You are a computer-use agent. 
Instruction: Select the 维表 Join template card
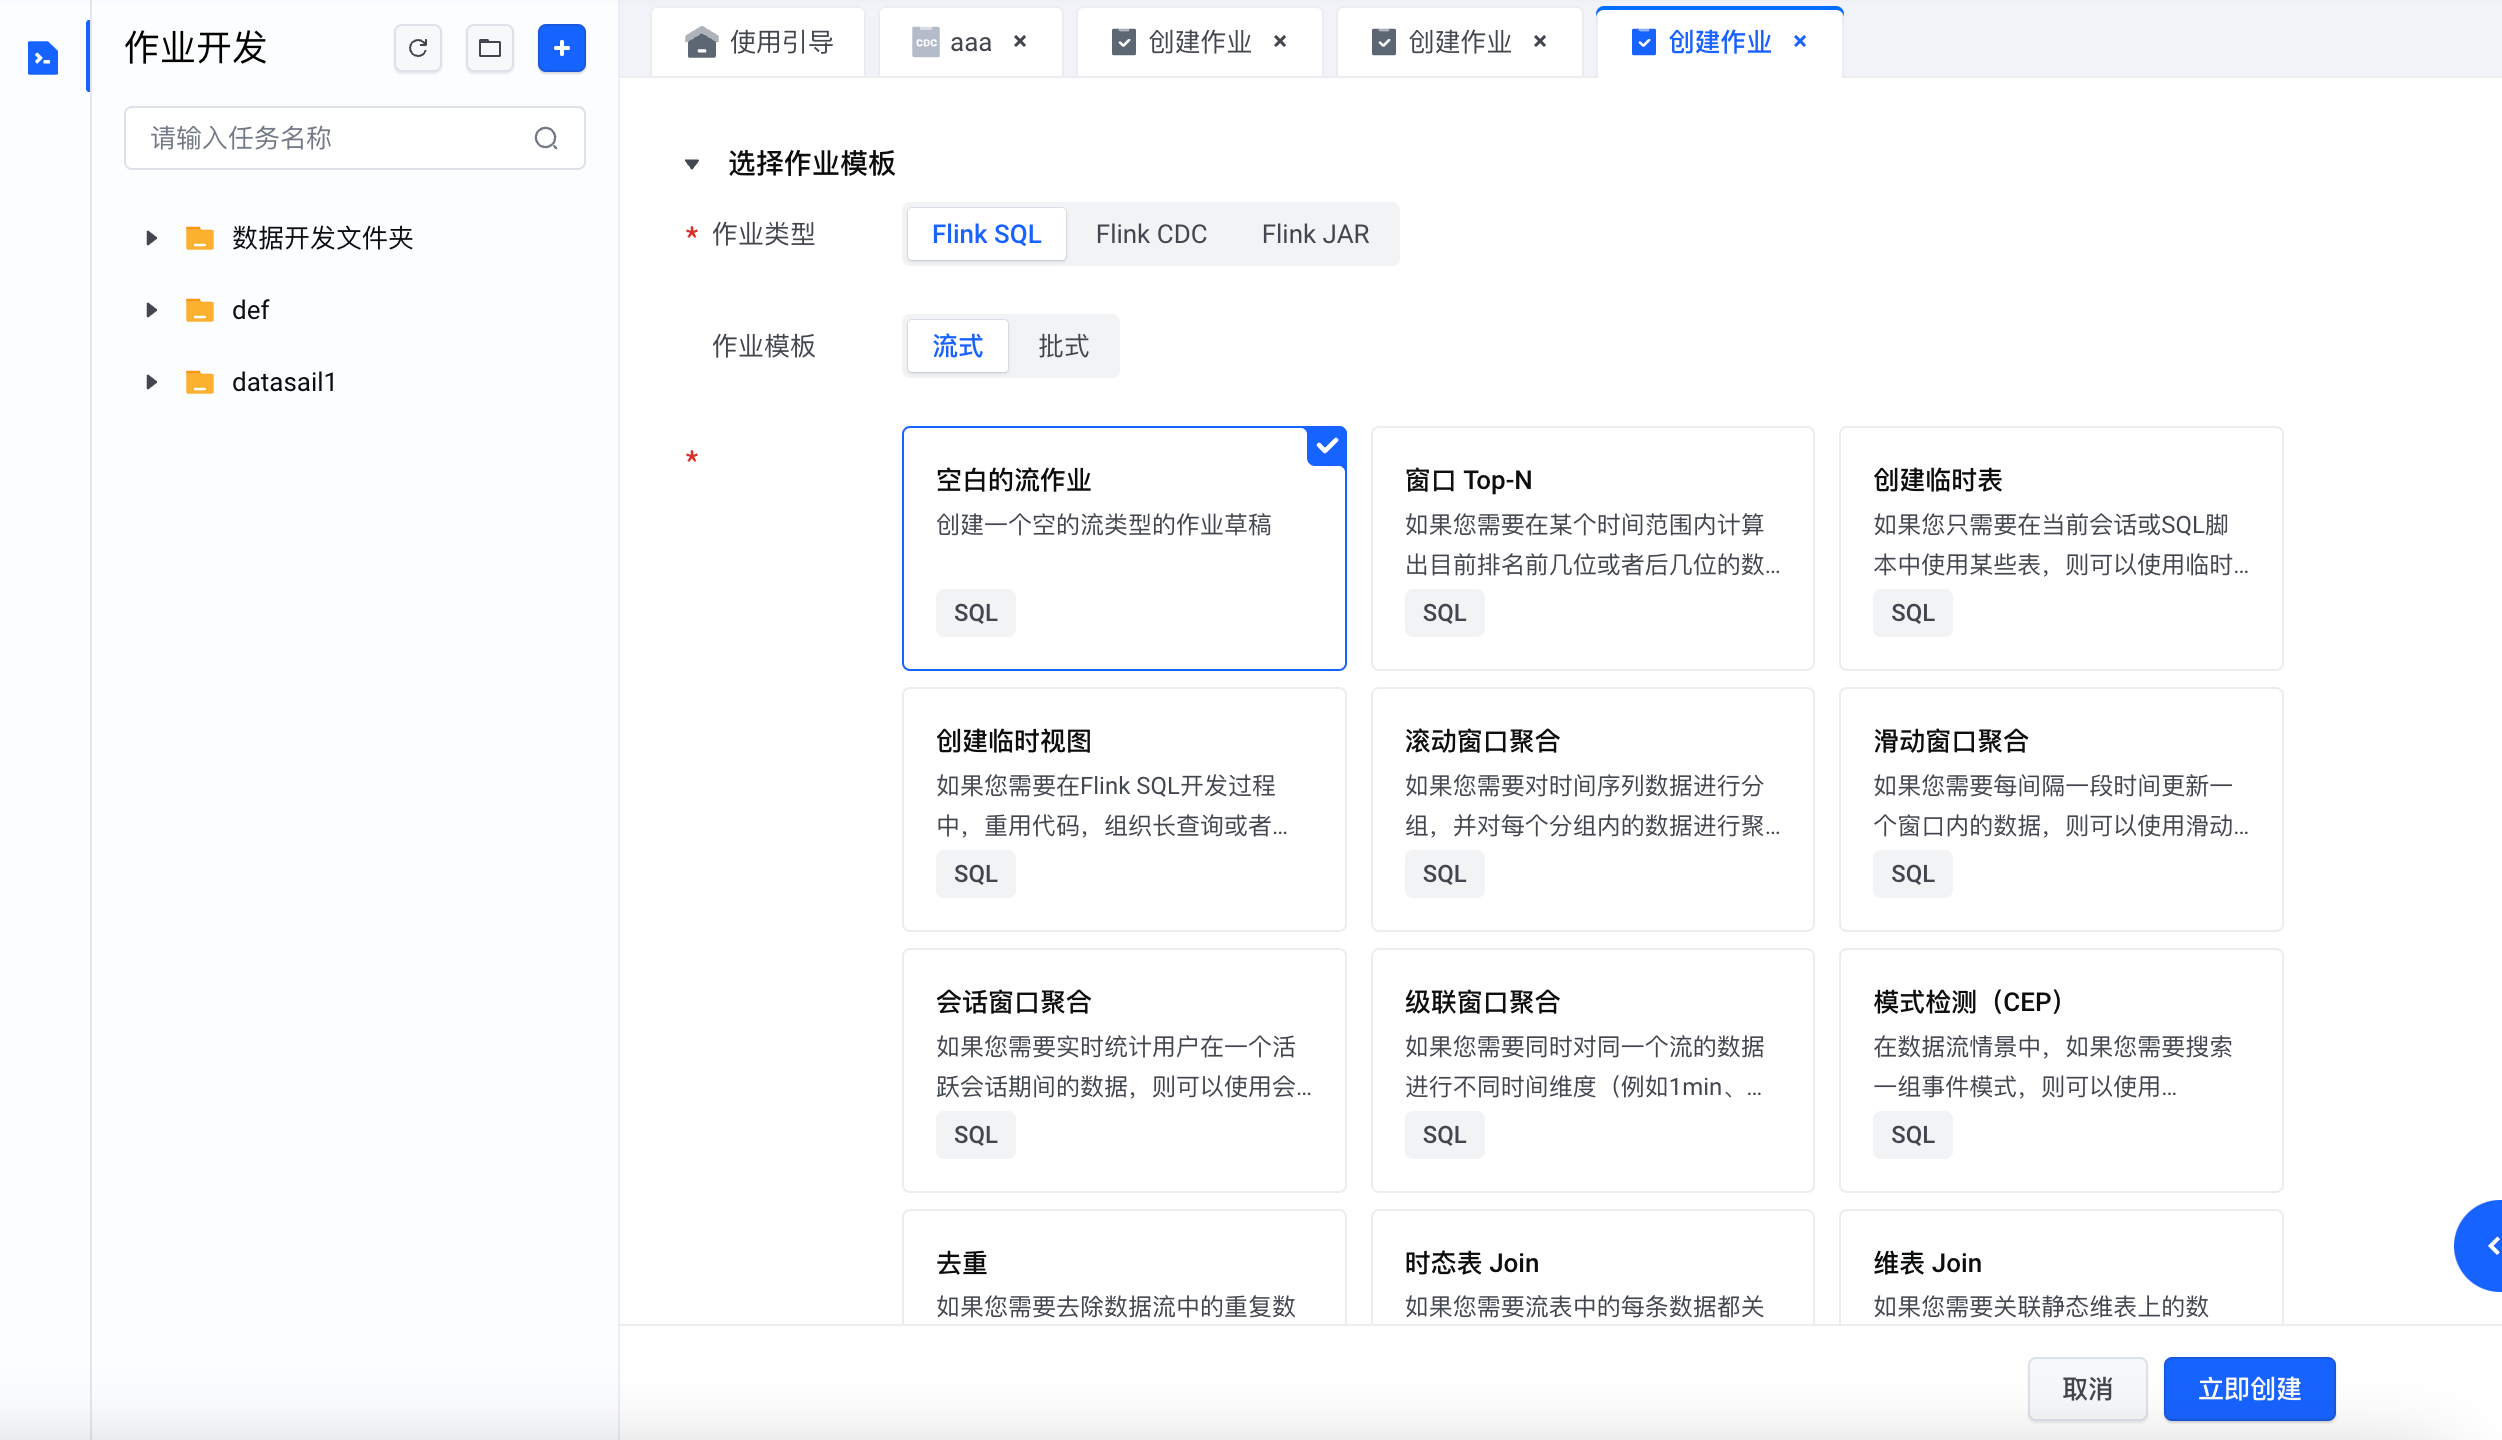(2060, 1268)
